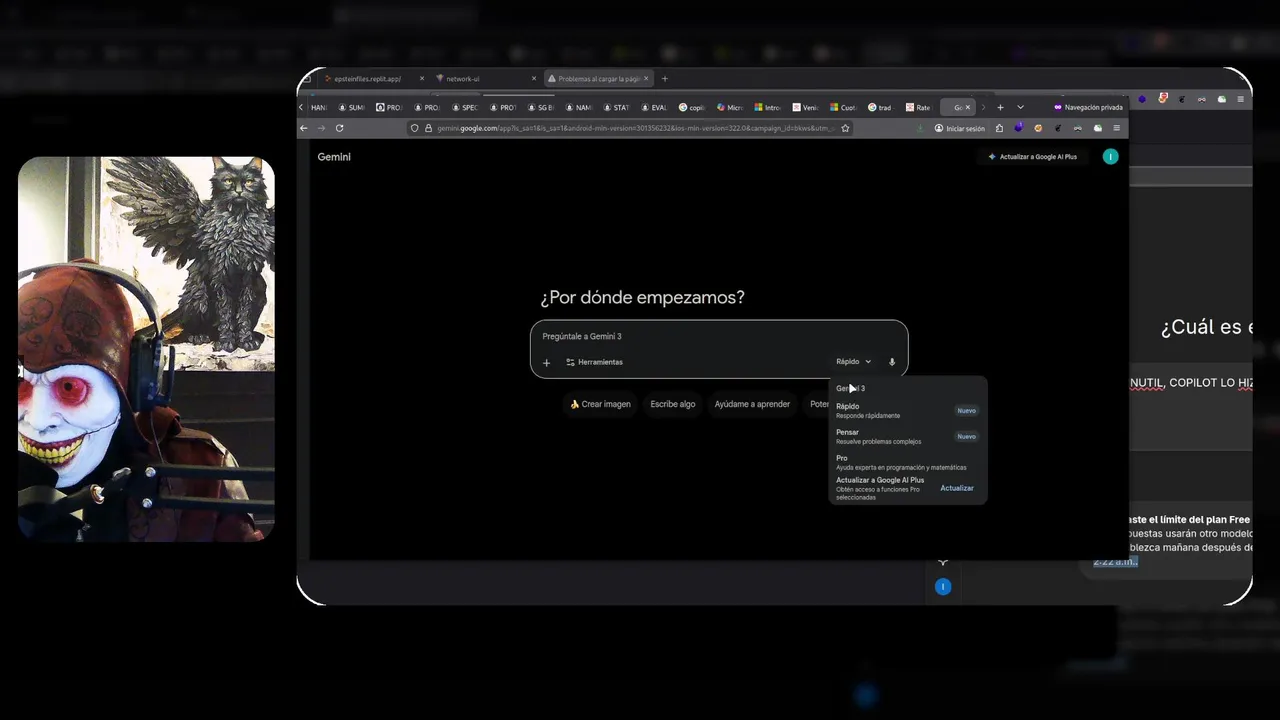Click Actualizar a Google AI Plus button
The width and height of the screenshot is (1280, 720).
pos(1032,157)
